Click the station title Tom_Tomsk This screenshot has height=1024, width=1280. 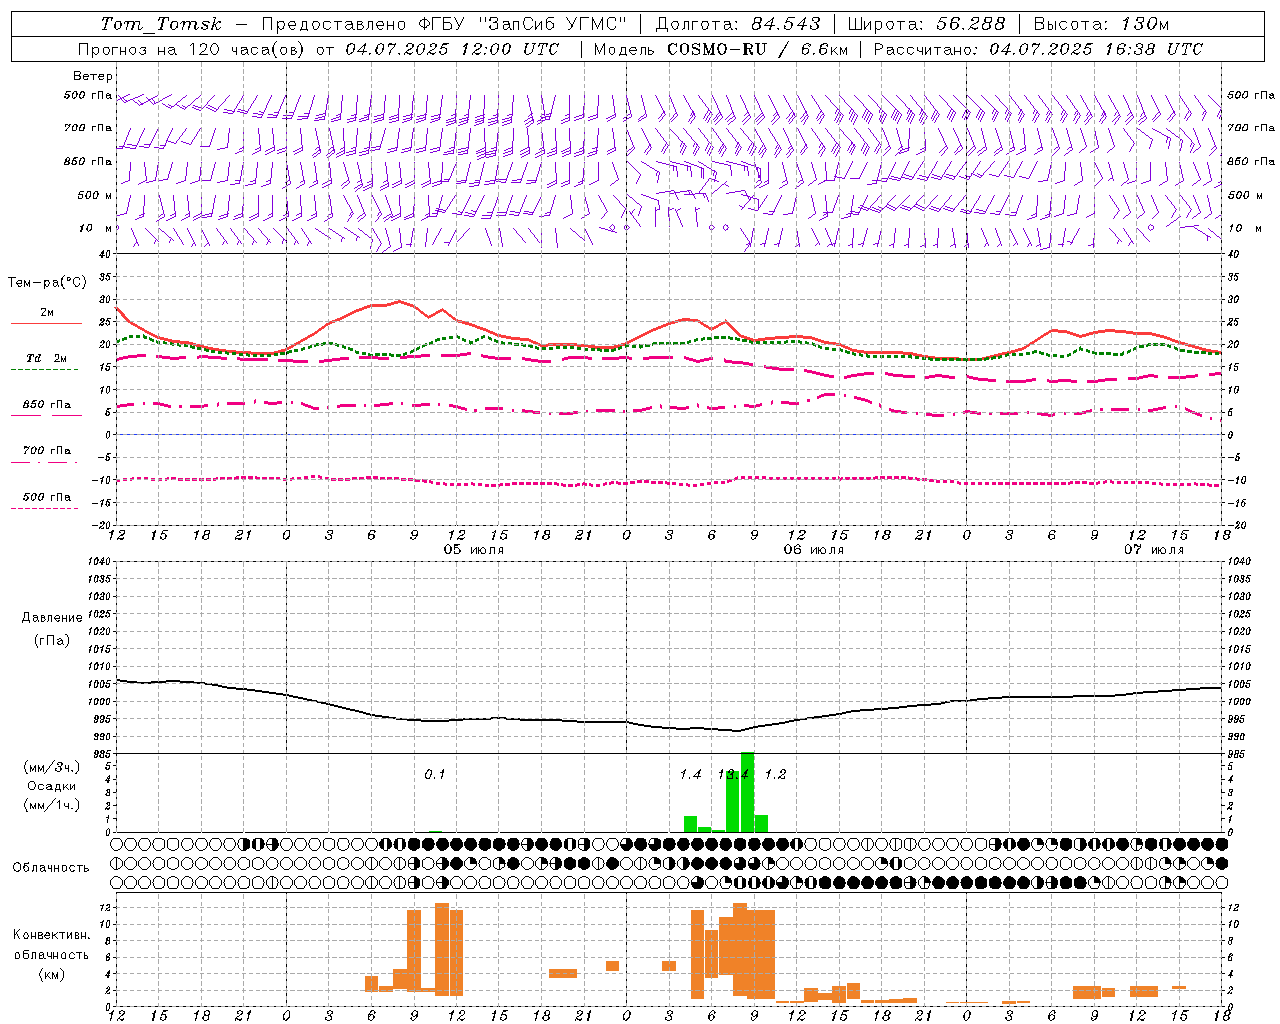coord(161,24)
